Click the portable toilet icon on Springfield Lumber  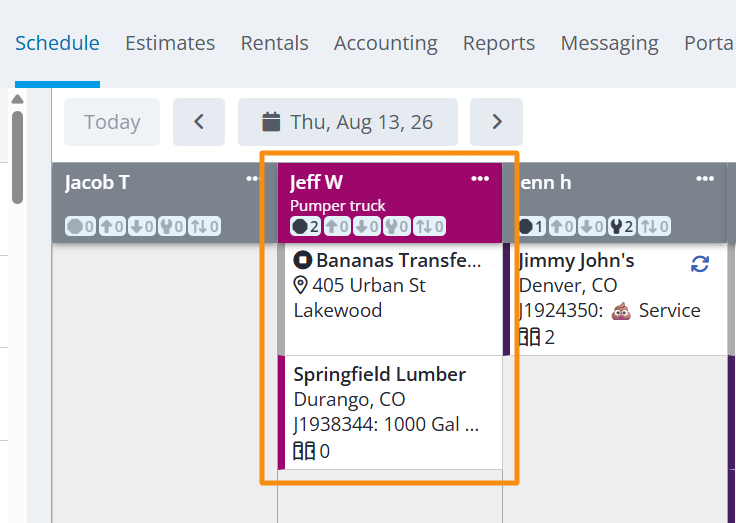pos(304,451)
